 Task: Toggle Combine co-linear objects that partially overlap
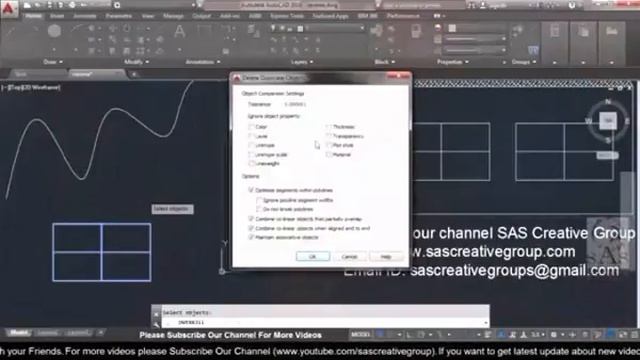click(251, 219)
